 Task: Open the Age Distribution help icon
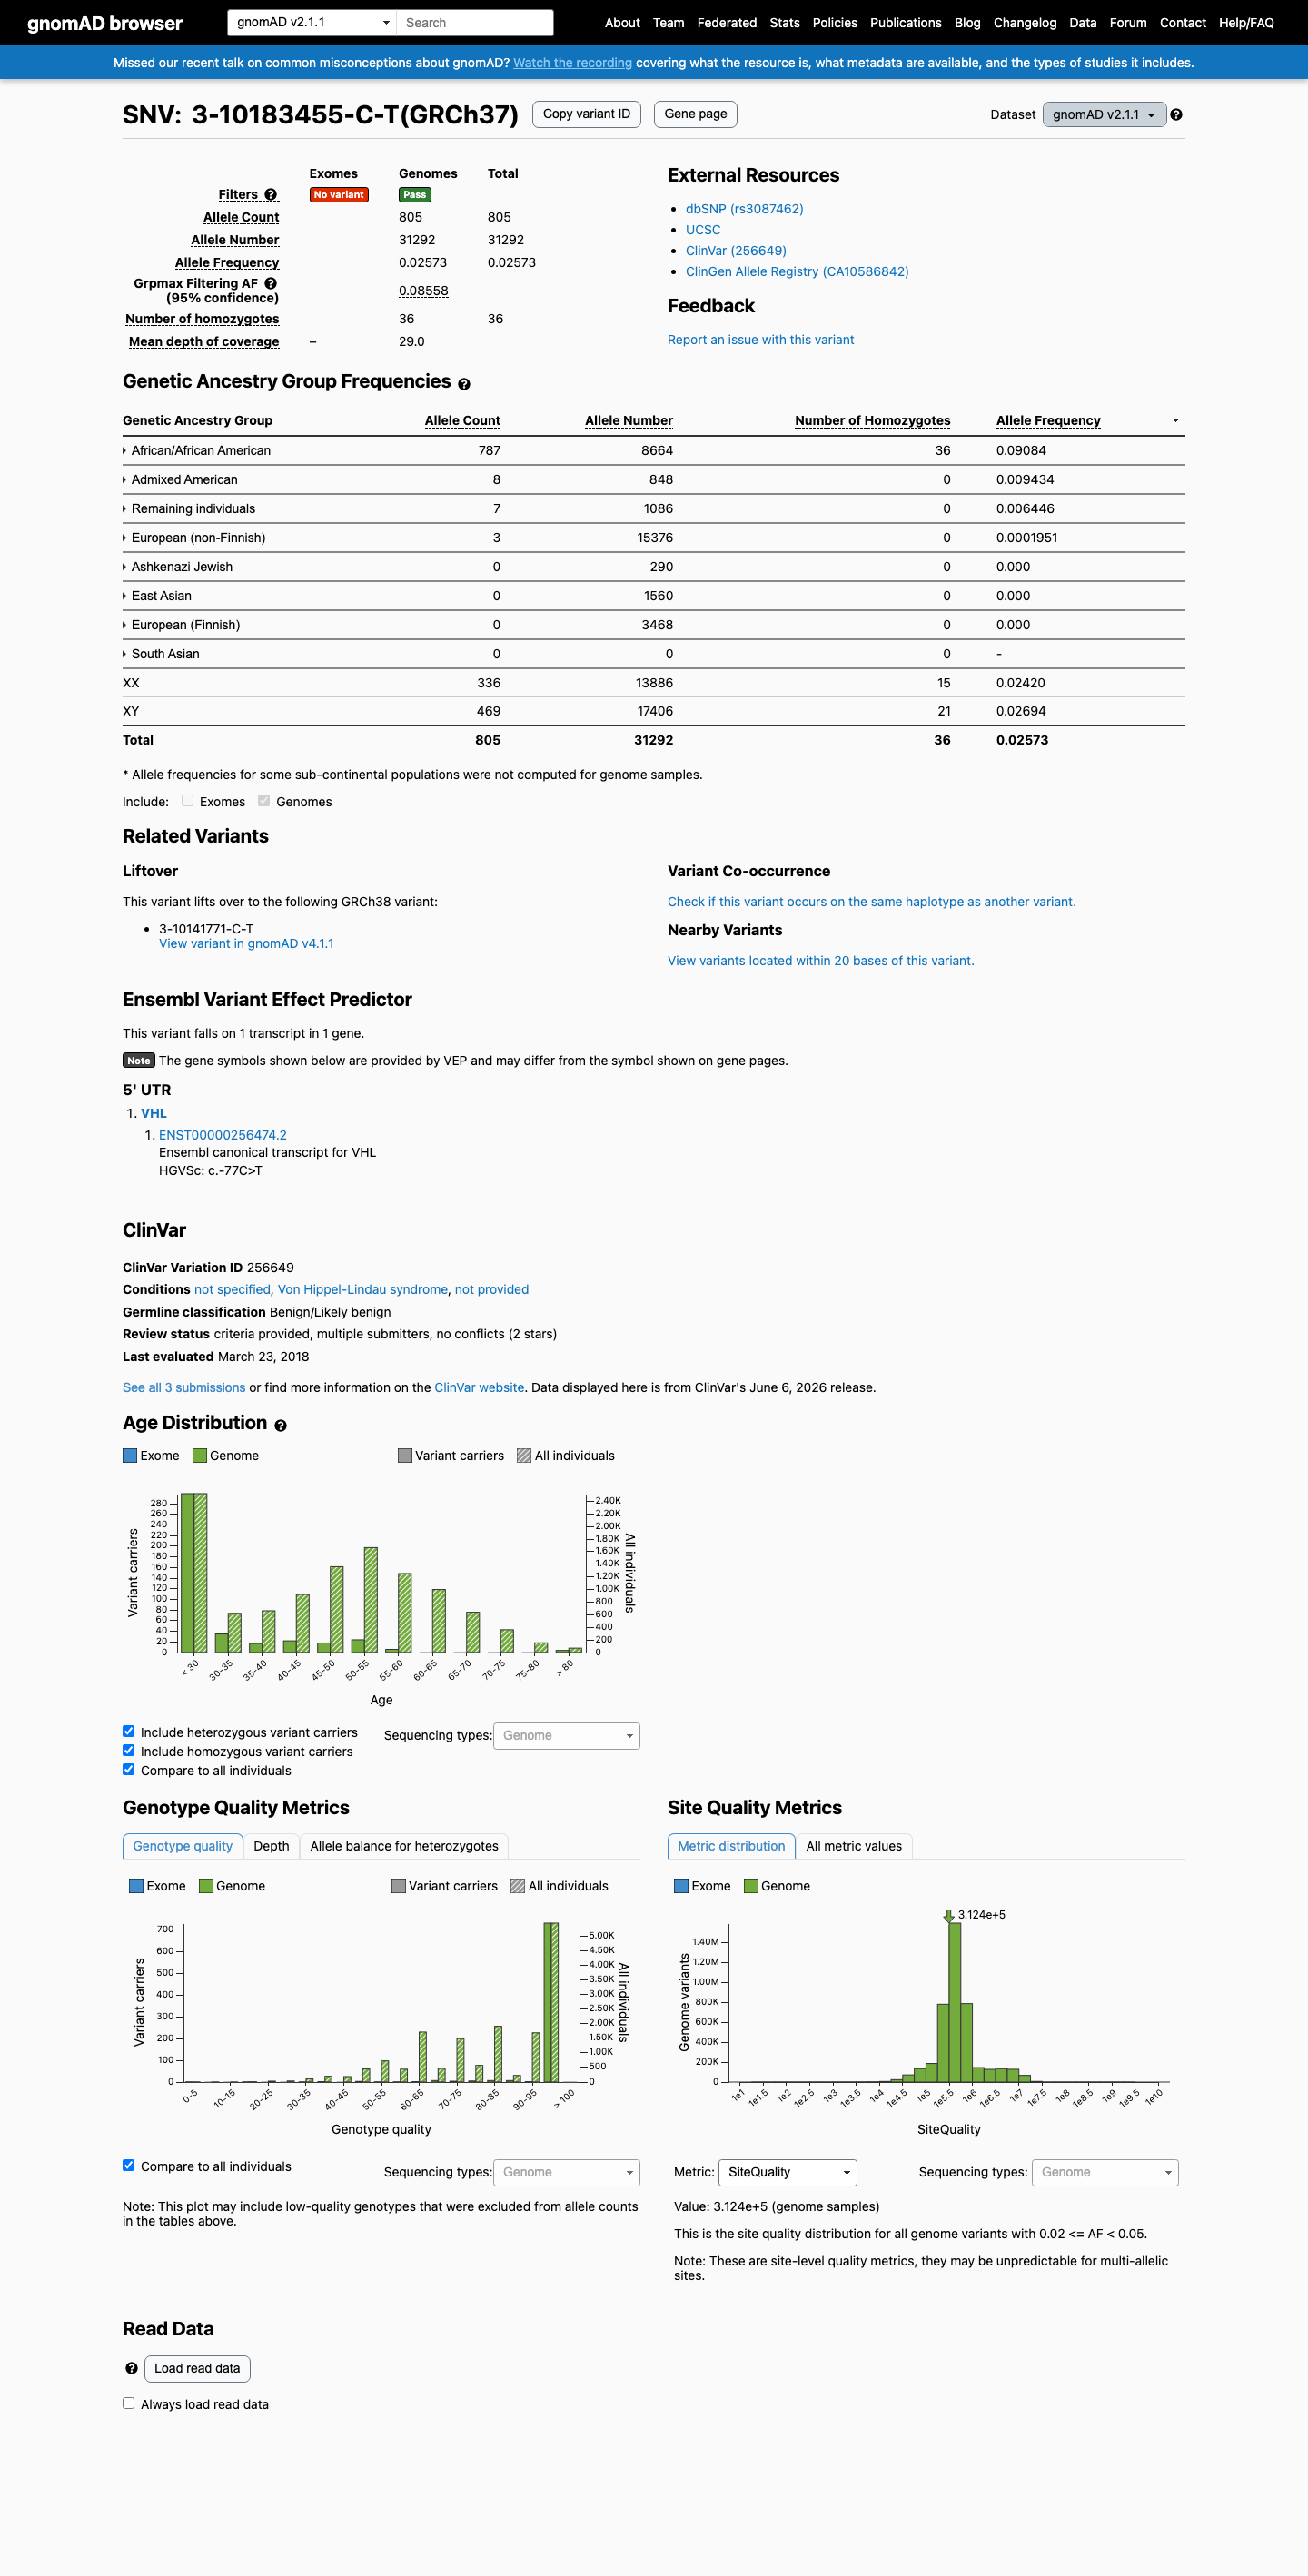(280, 1426)
